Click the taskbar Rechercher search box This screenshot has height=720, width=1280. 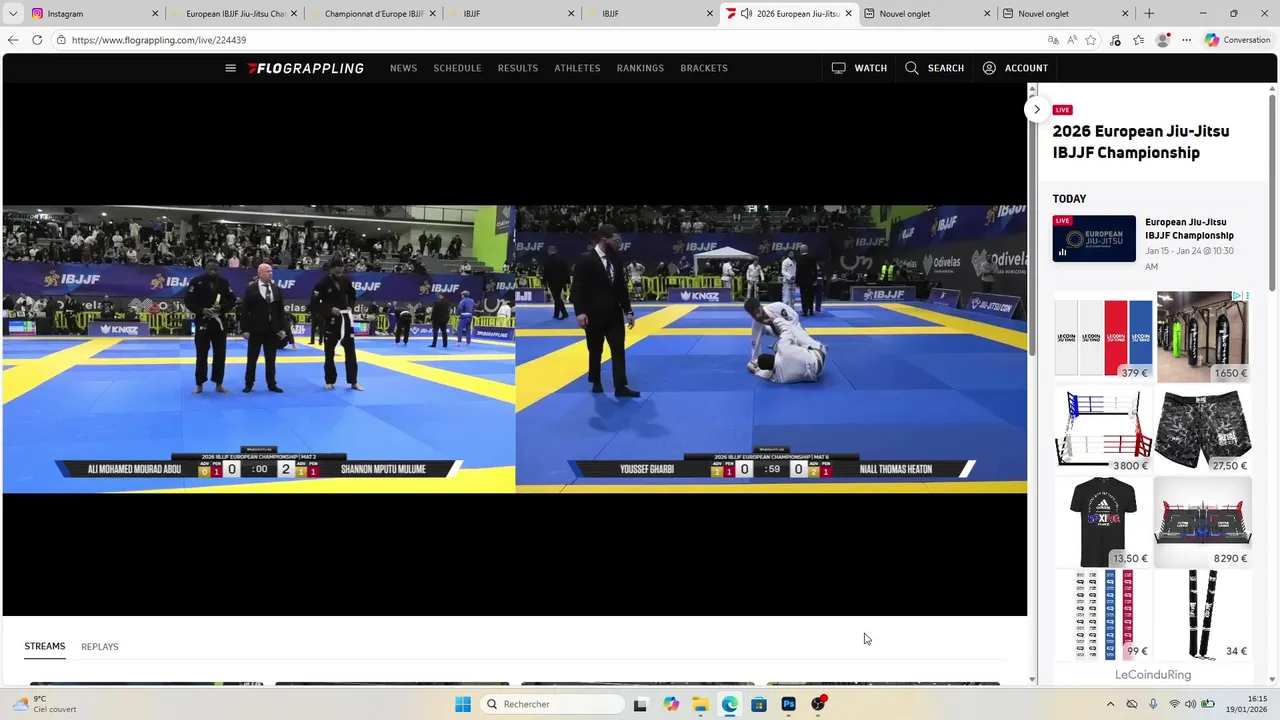[x=552, y=704]
